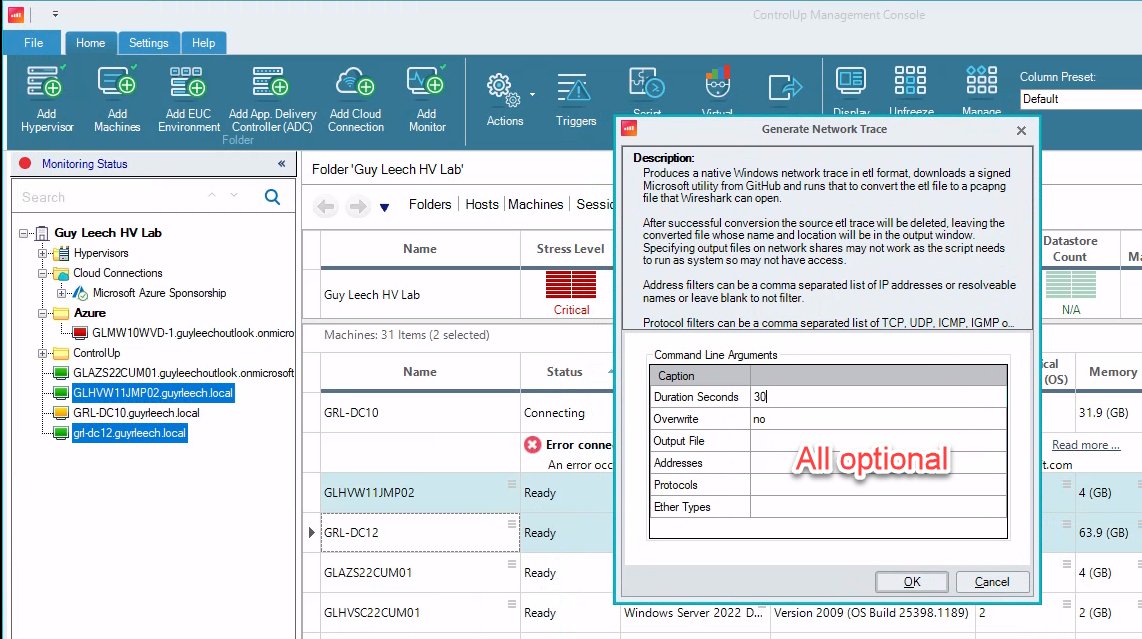
Task: Click the next search result arrow
Action: (x=234, y=195)
